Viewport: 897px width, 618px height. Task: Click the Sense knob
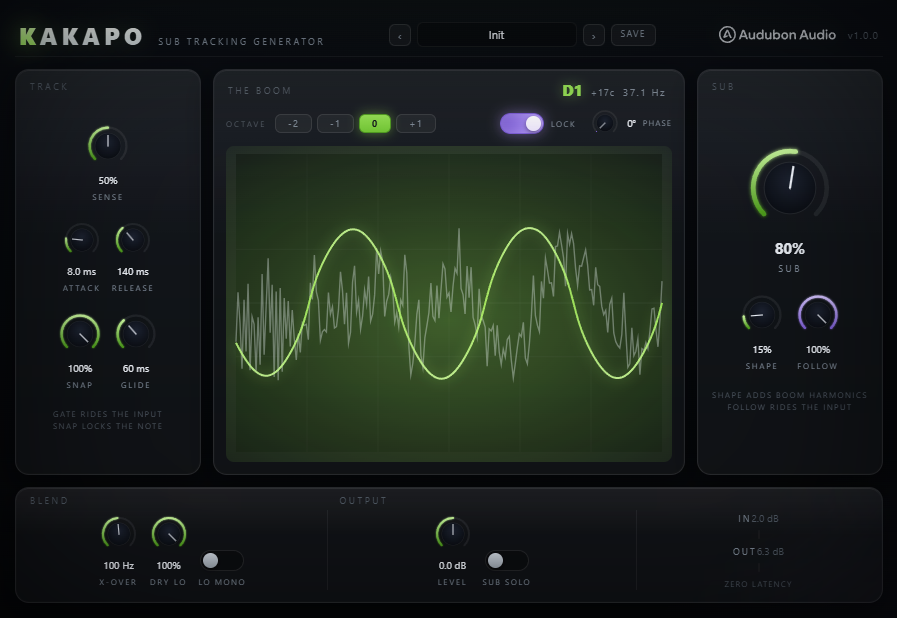[108, 145]
